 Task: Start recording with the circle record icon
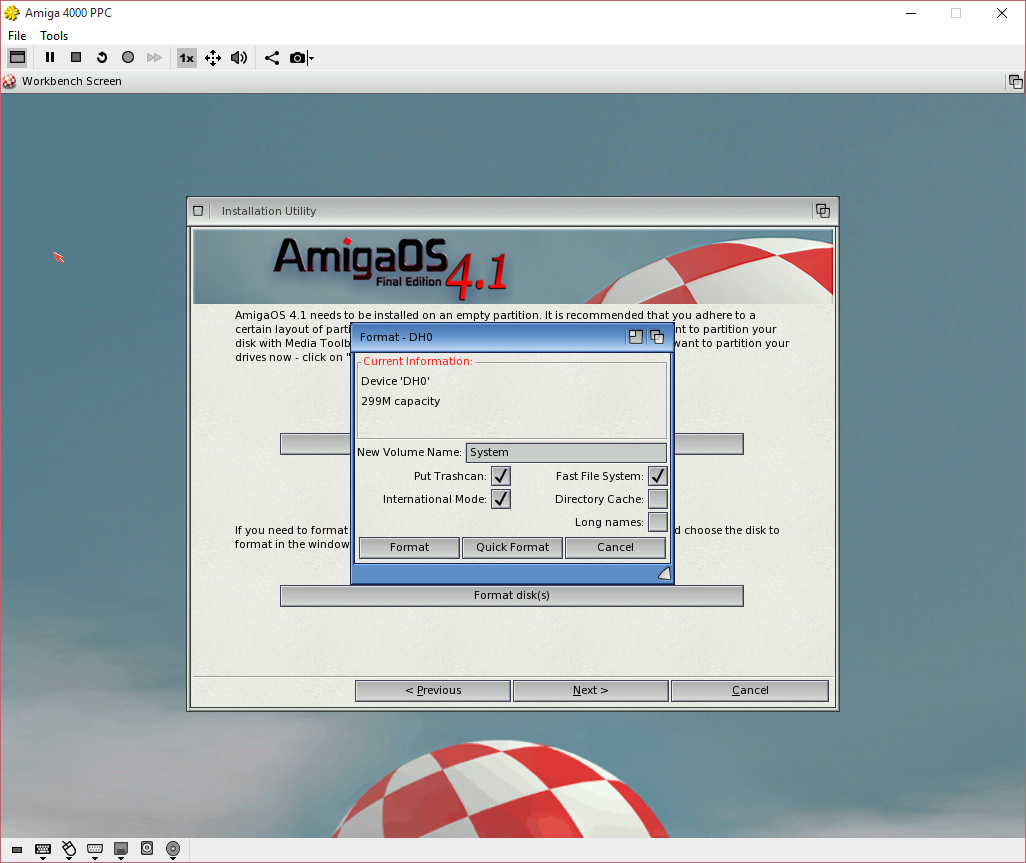128,58
